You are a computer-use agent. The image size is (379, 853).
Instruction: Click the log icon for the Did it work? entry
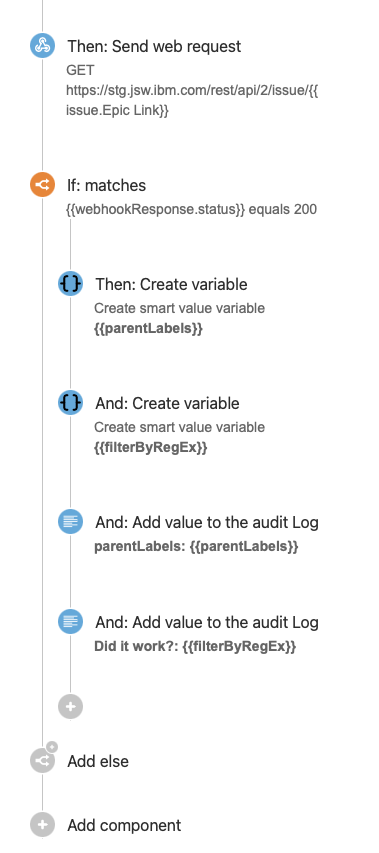point(71,622)
